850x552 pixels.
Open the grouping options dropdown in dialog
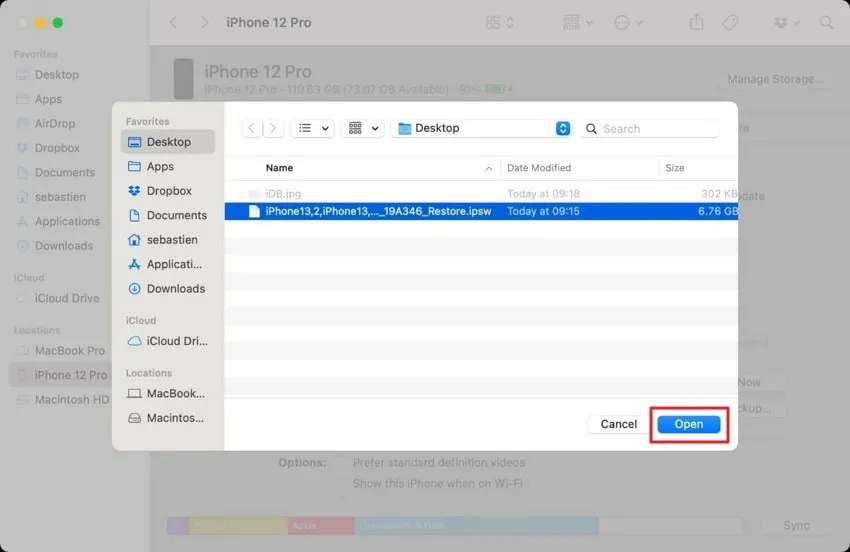point(363,129)
